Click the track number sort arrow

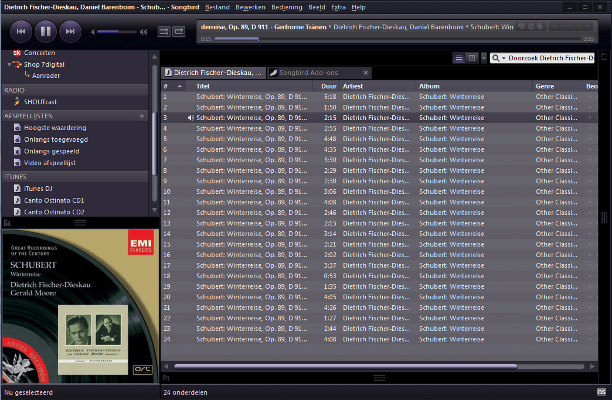tap(180, 86)
